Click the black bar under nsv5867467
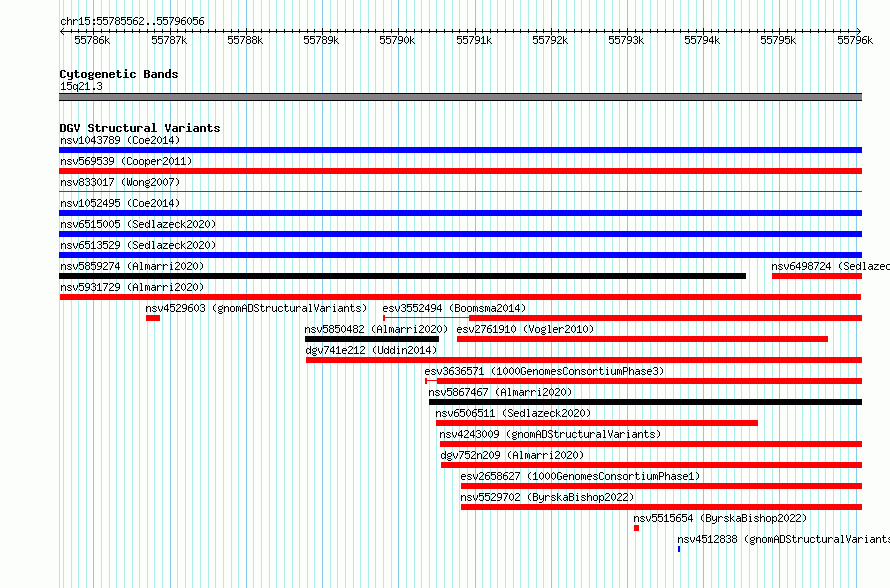 tap(645, 402)
